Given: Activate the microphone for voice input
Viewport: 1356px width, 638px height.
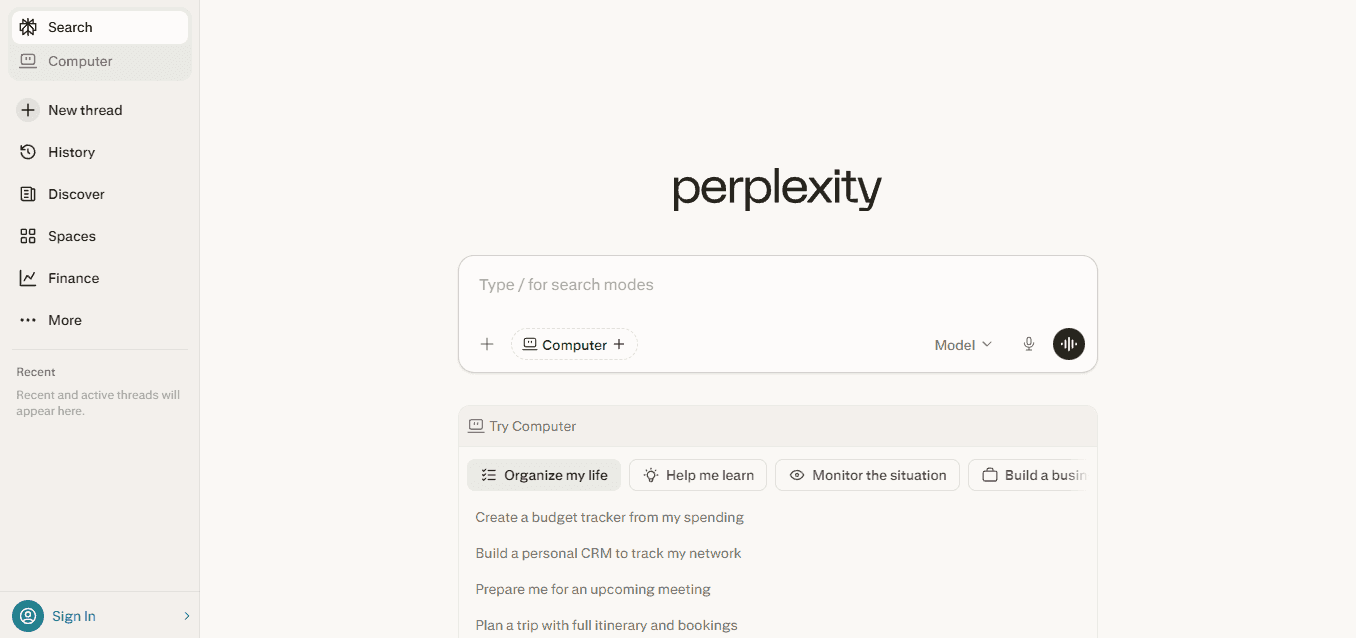Looking at the screenshot, I should pyautogui.click(x=1028, y=344).
